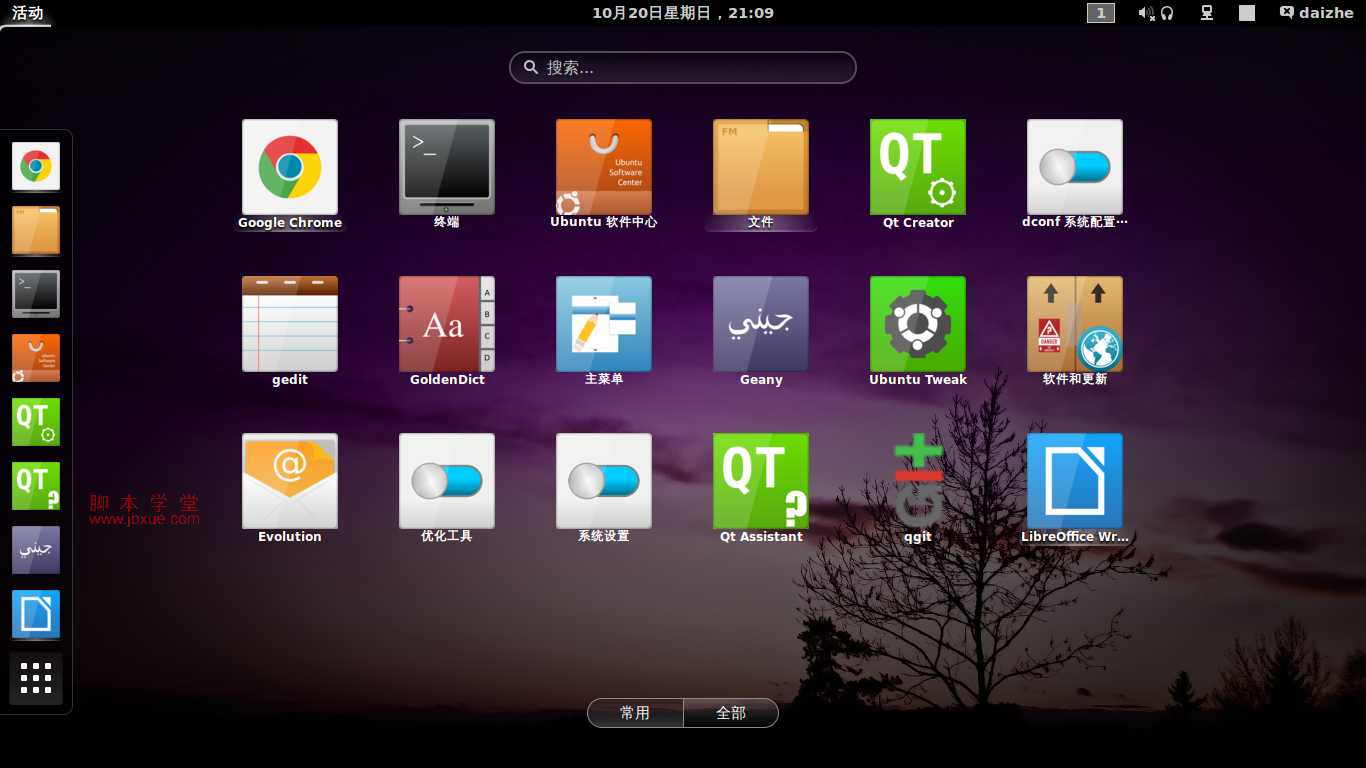The width and height of the screenshot is (1366, 768).
Task: Open the wired network status icon
Action: 1207,13
